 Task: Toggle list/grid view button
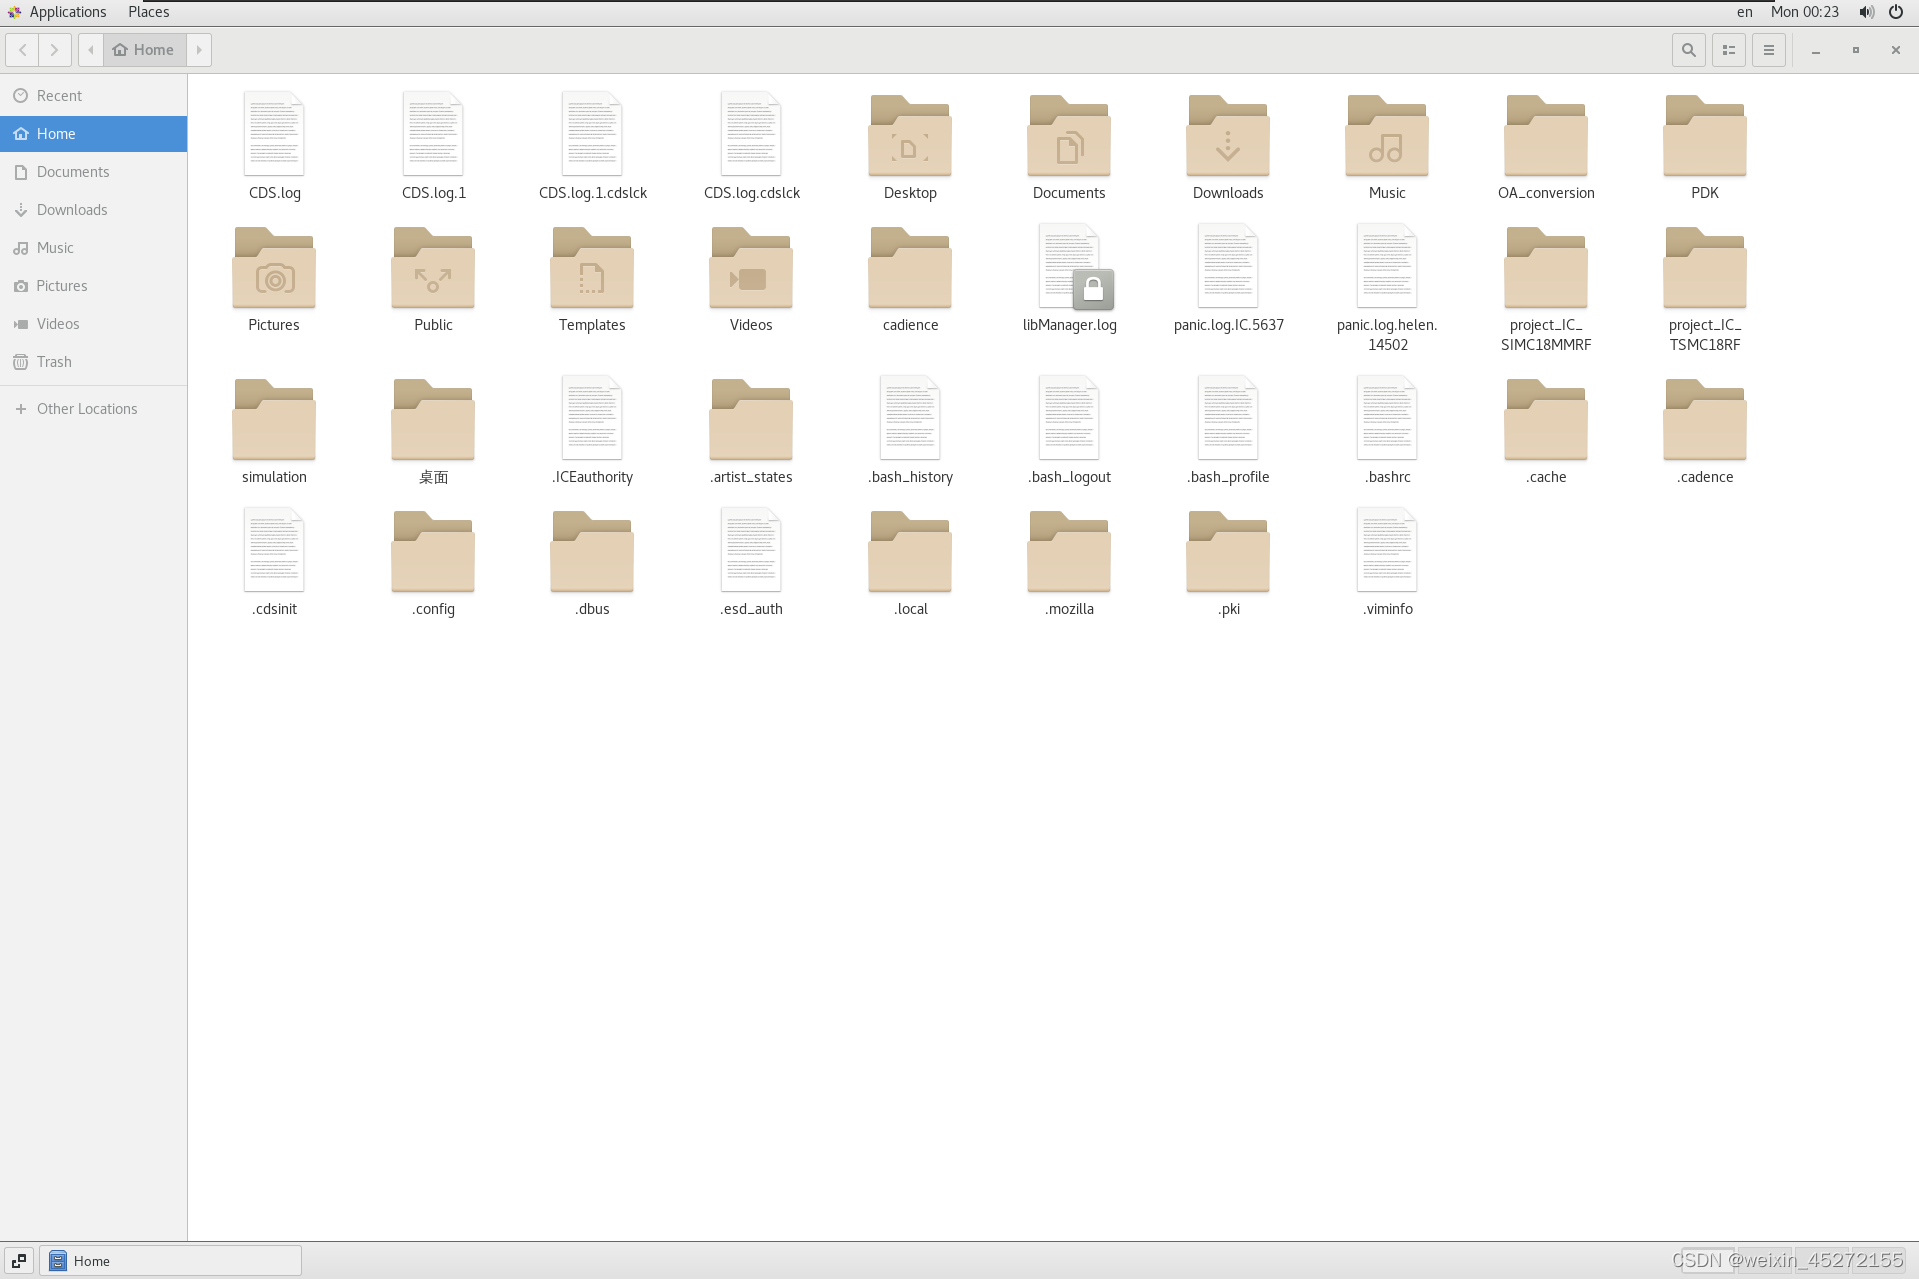pos(1728,50)
